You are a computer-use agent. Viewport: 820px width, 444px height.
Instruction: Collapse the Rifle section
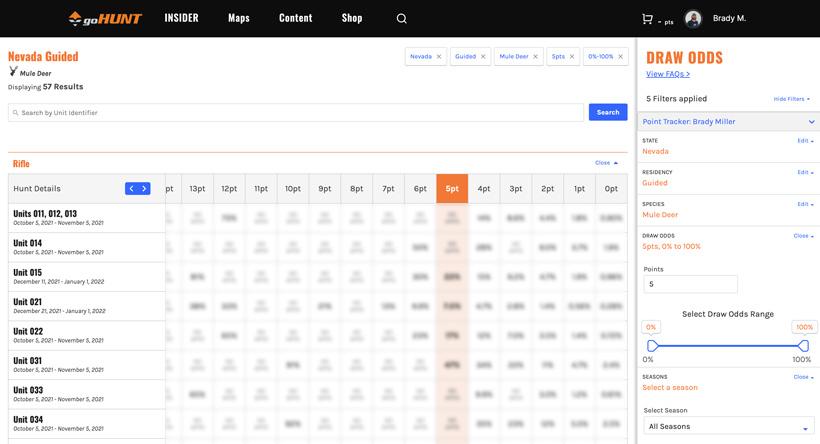point(606,162)
